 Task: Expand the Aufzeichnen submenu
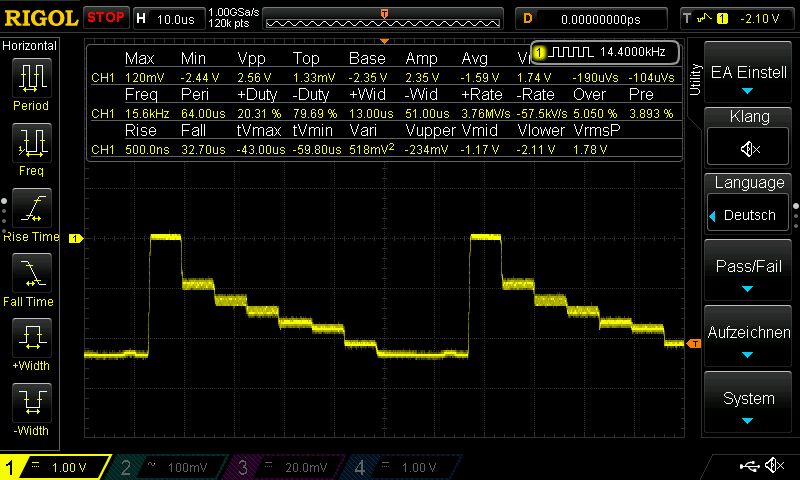point(749,341)
